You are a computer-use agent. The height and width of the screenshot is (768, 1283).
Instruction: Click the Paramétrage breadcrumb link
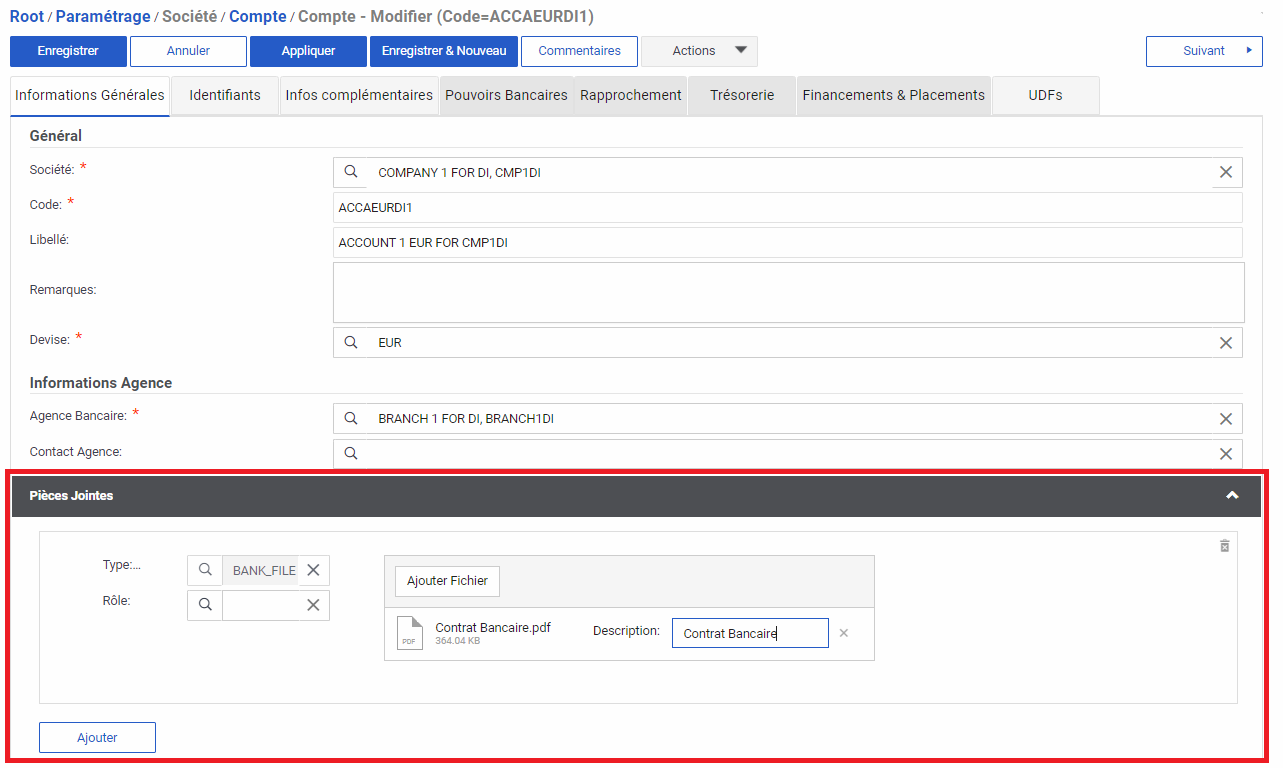coord(103,17)
